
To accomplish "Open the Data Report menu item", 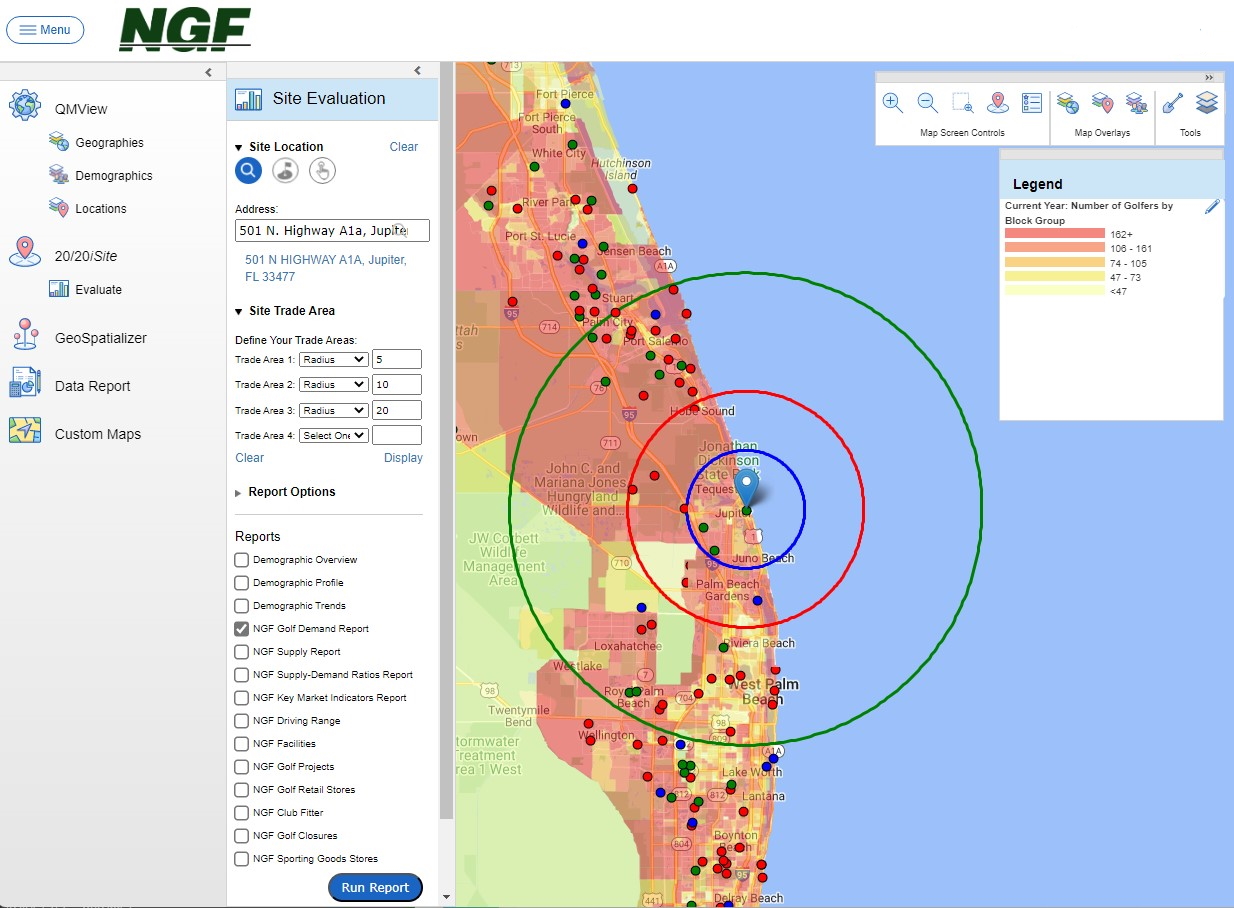I will pos(92,386).
